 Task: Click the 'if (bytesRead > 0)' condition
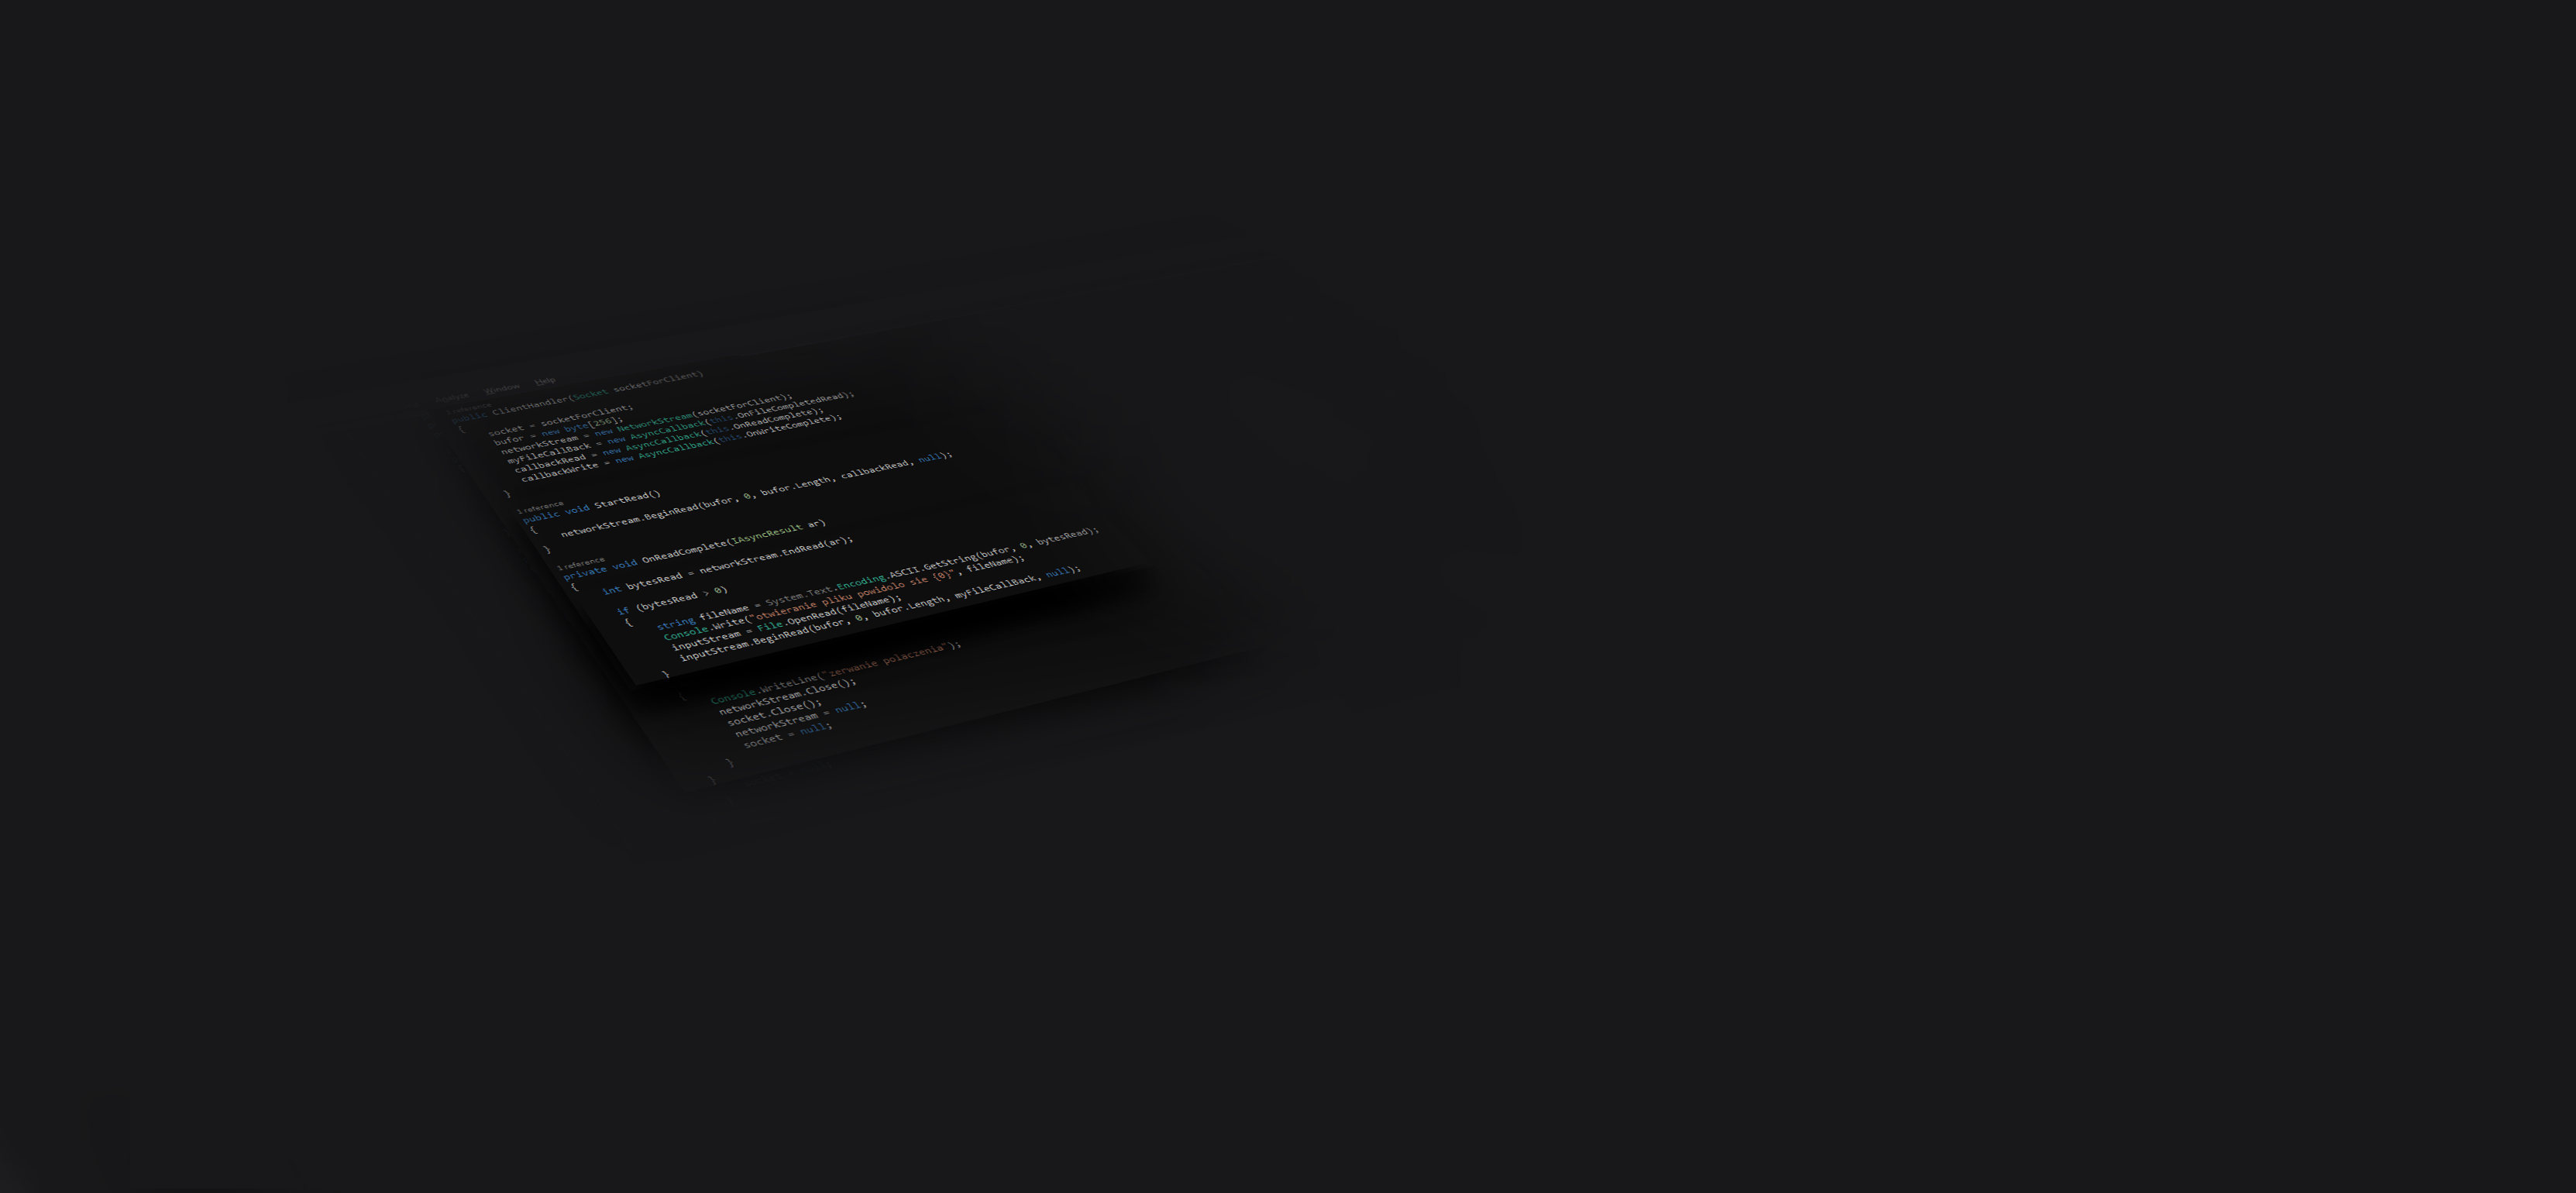(x=672, y=601)
